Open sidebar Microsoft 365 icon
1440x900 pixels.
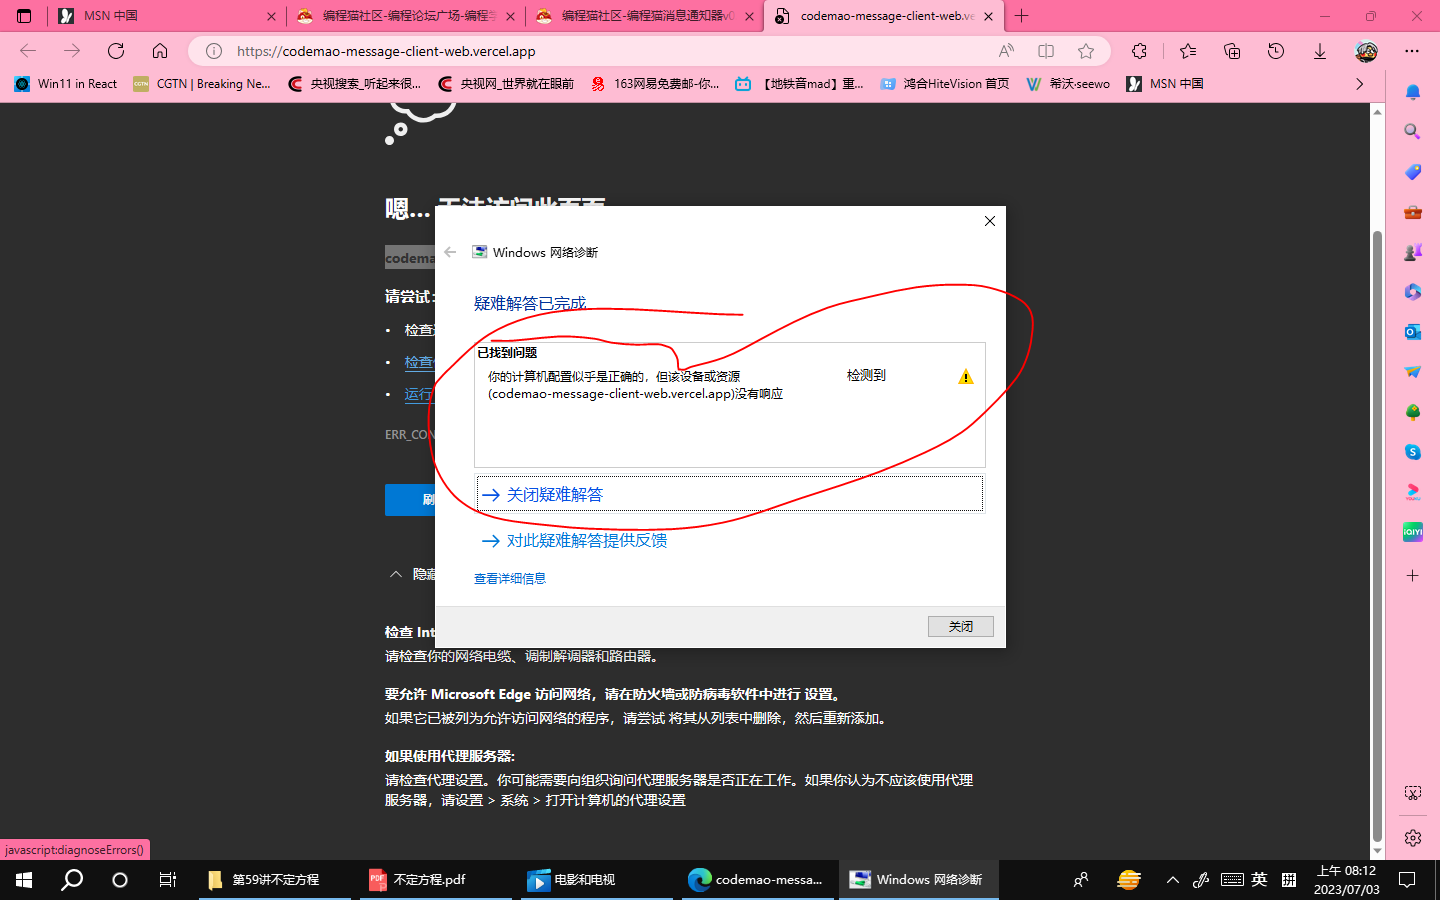pos(1413,292)
